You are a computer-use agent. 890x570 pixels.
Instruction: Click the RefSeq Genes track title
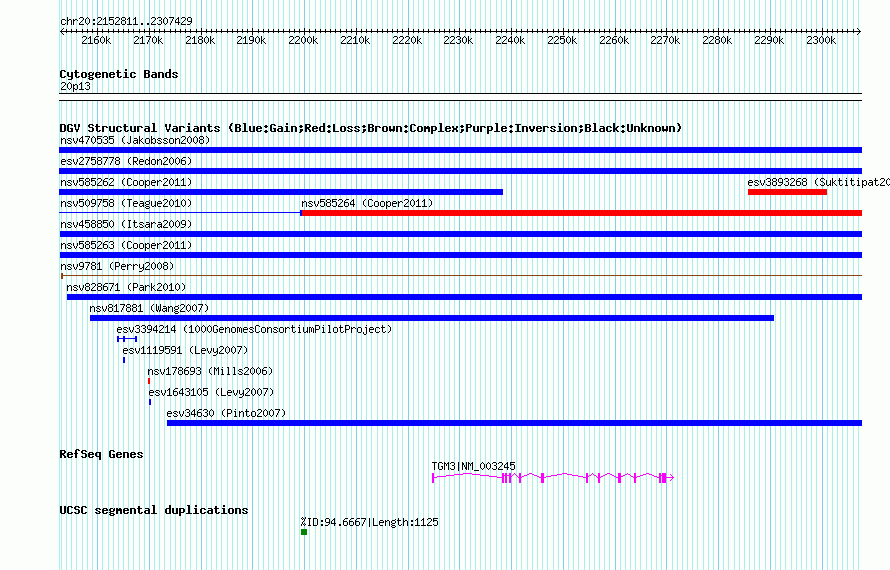(101, 454)
